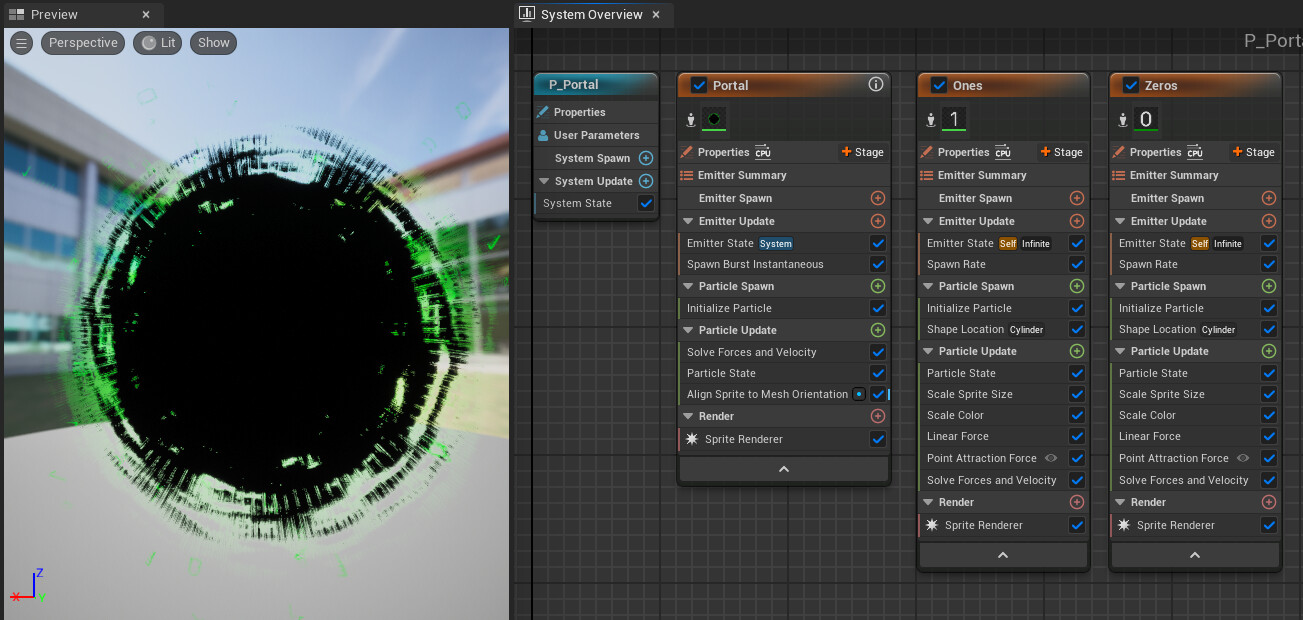The height and width of the screenshot is (620, 1303).
Task: Open the Preview viewport hamburger menu
Action: pyautogui.click(x=21, y=43)
